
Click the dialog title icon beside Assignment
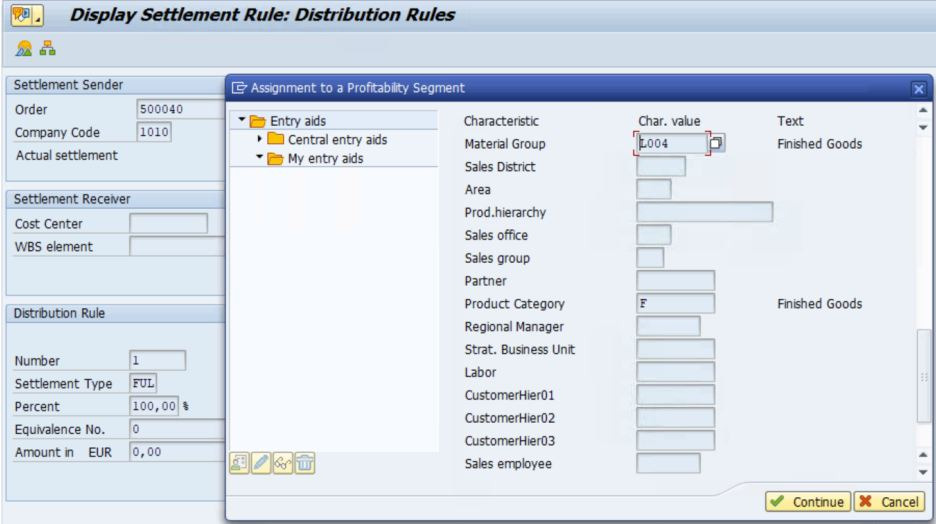coord(239,88)
